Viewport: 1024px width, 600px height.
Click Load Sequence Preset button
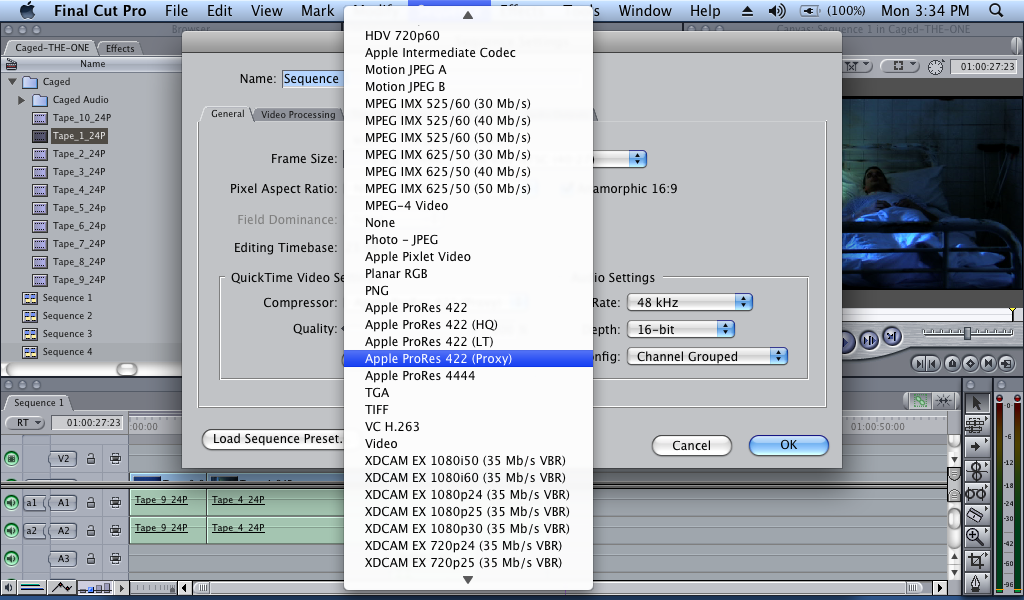[x=274, y=439]
